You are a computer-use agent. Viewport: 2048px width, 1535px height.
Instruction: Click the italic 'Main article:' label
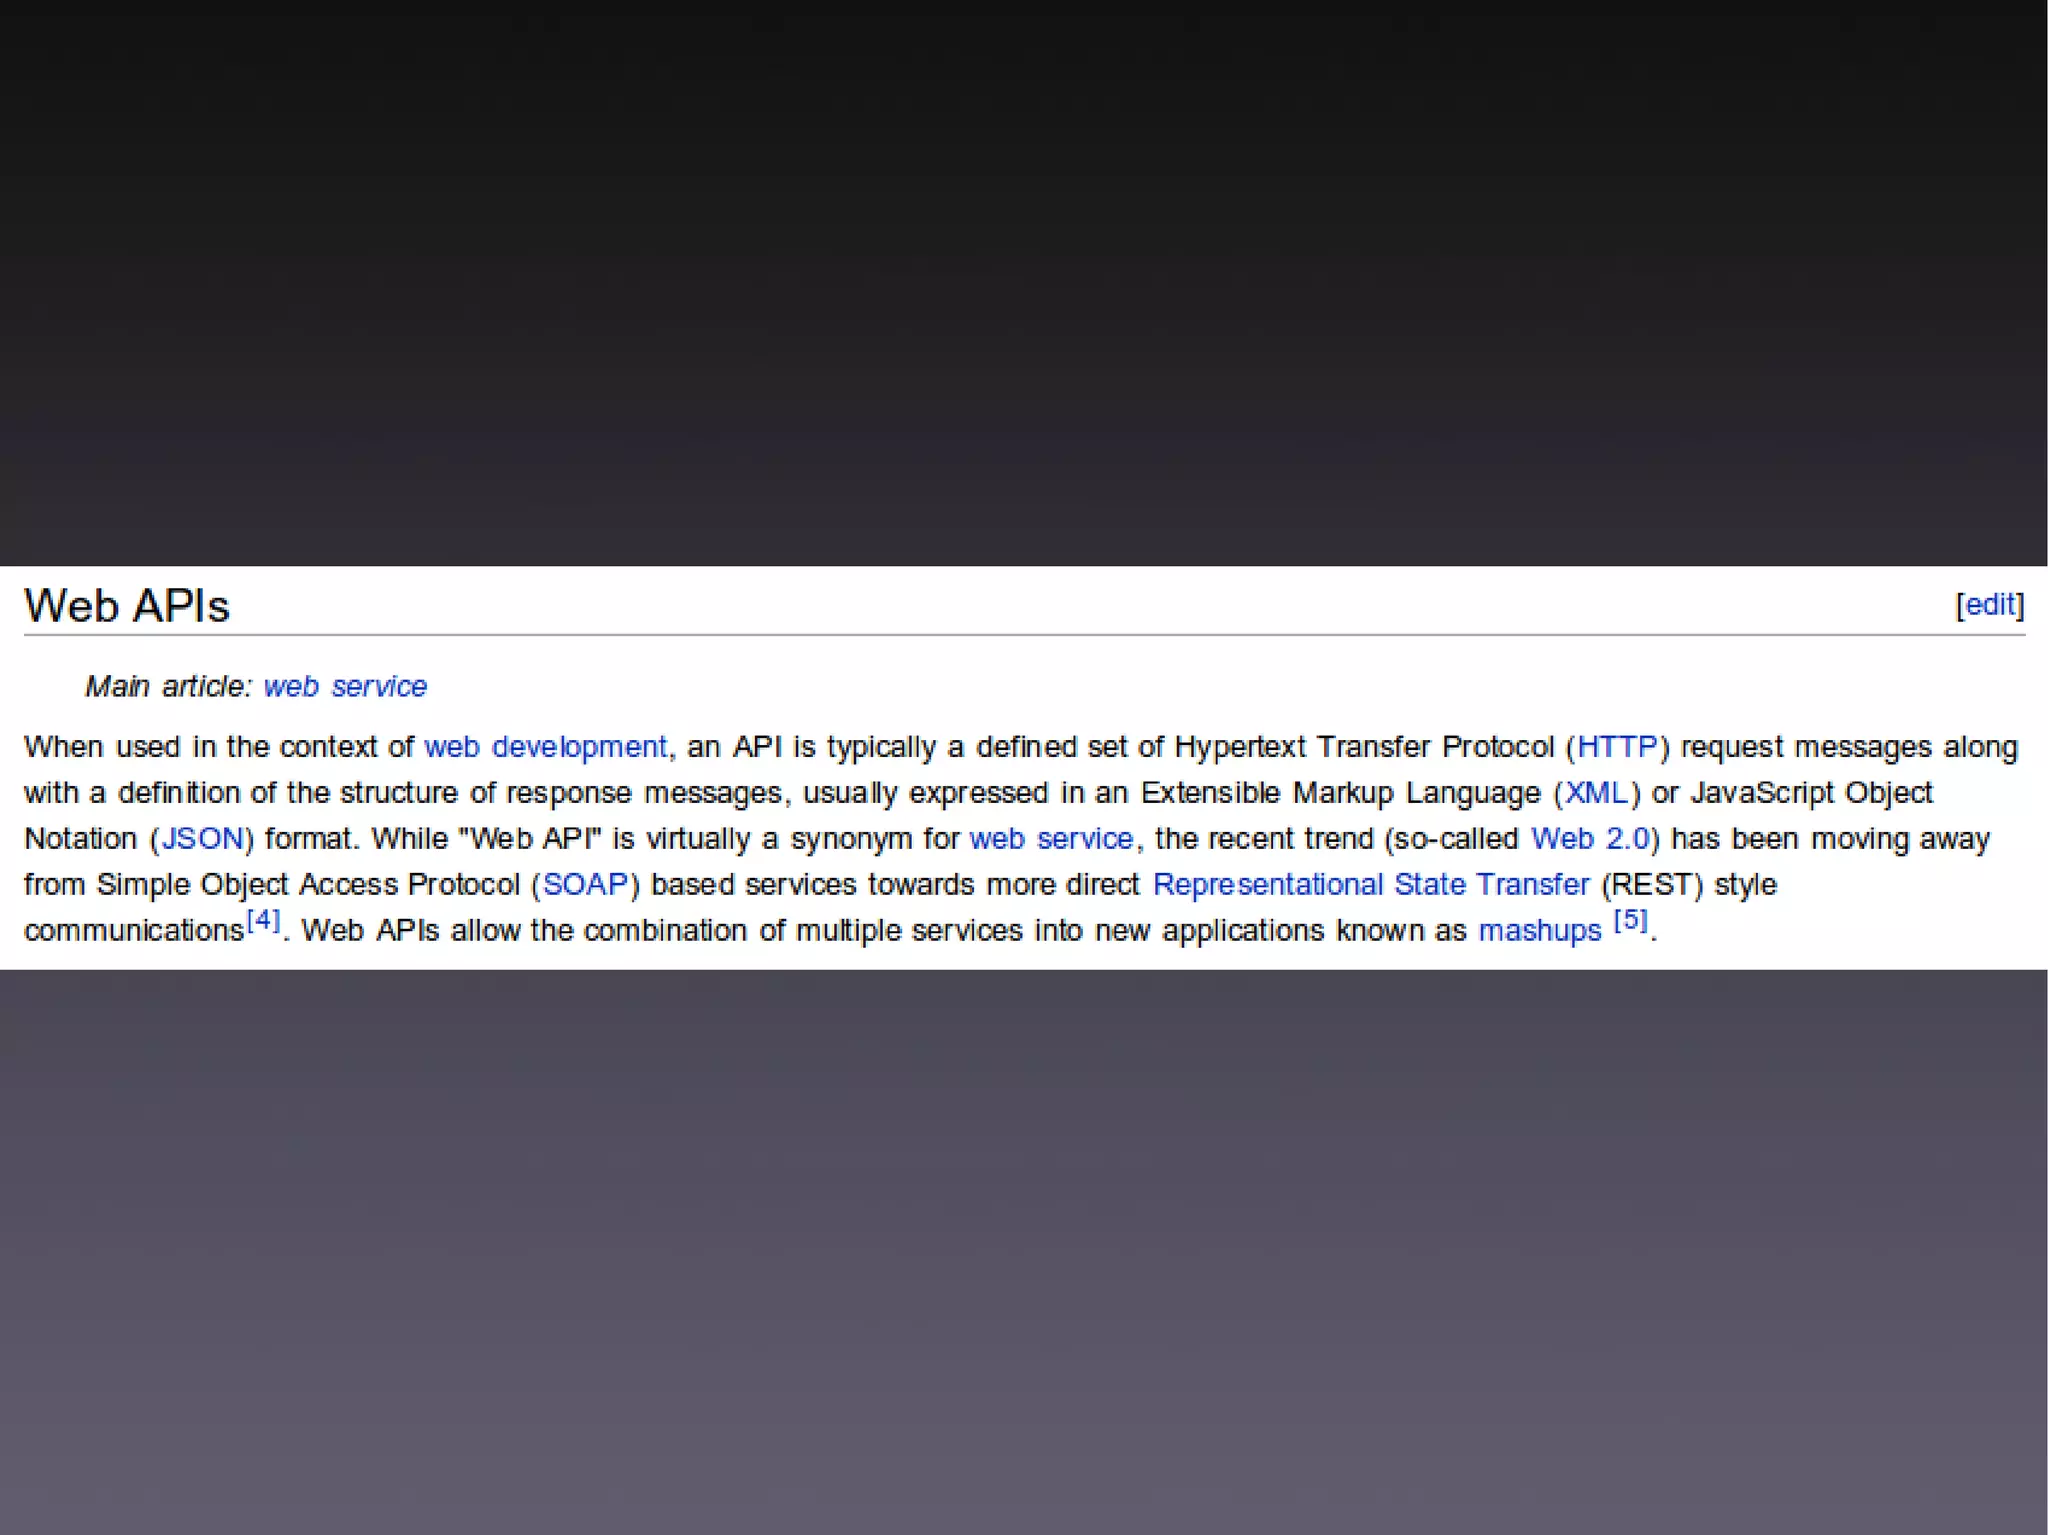[168, 687]
